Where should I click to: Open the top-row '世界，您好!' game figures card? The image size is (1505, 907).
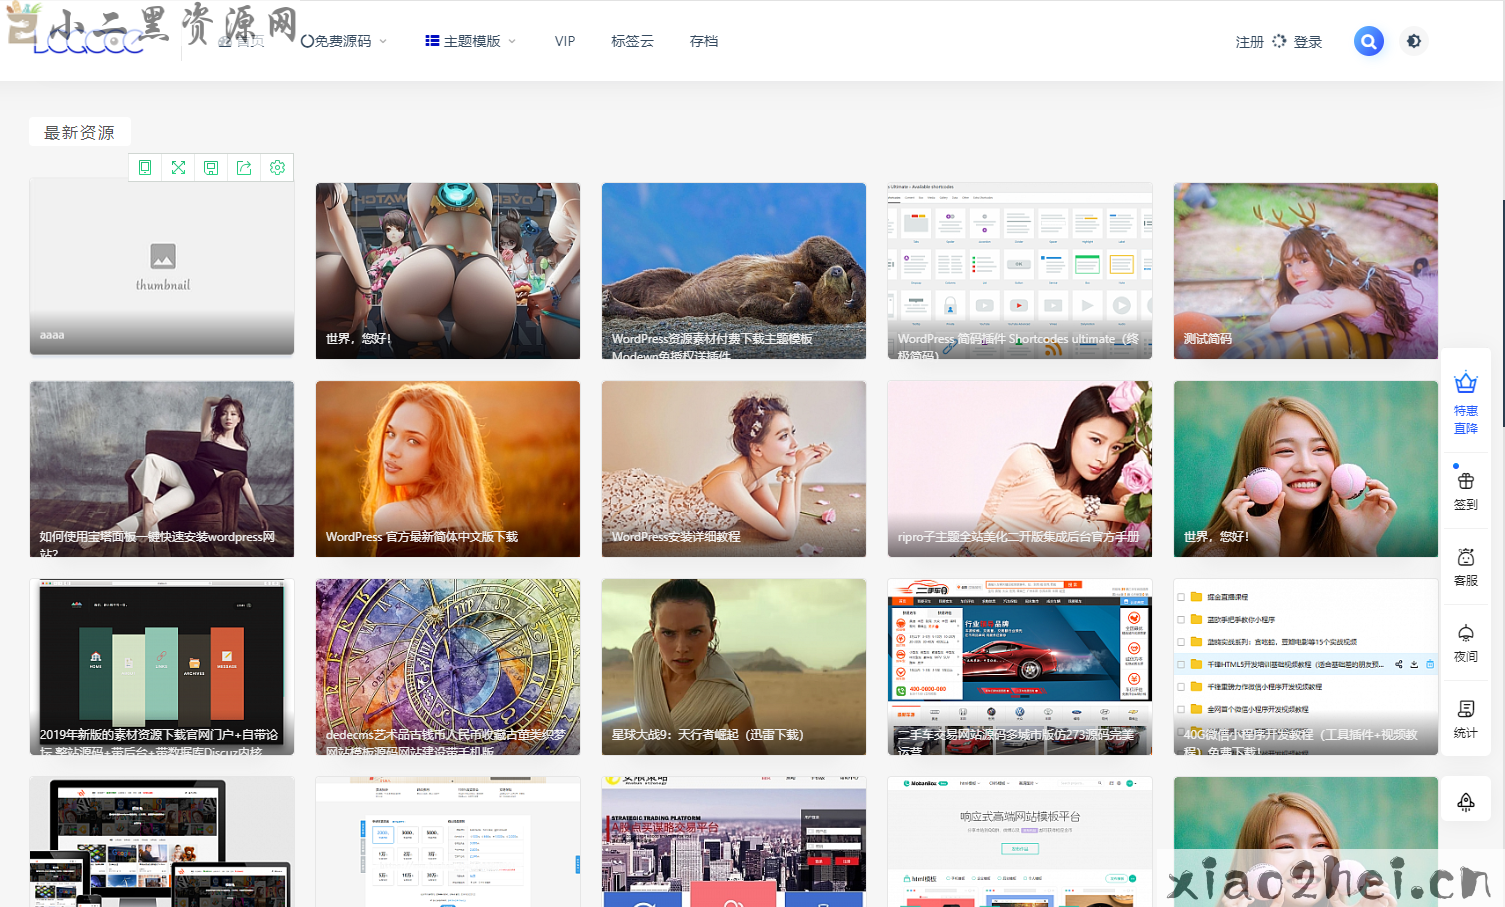tap(448, 271)
